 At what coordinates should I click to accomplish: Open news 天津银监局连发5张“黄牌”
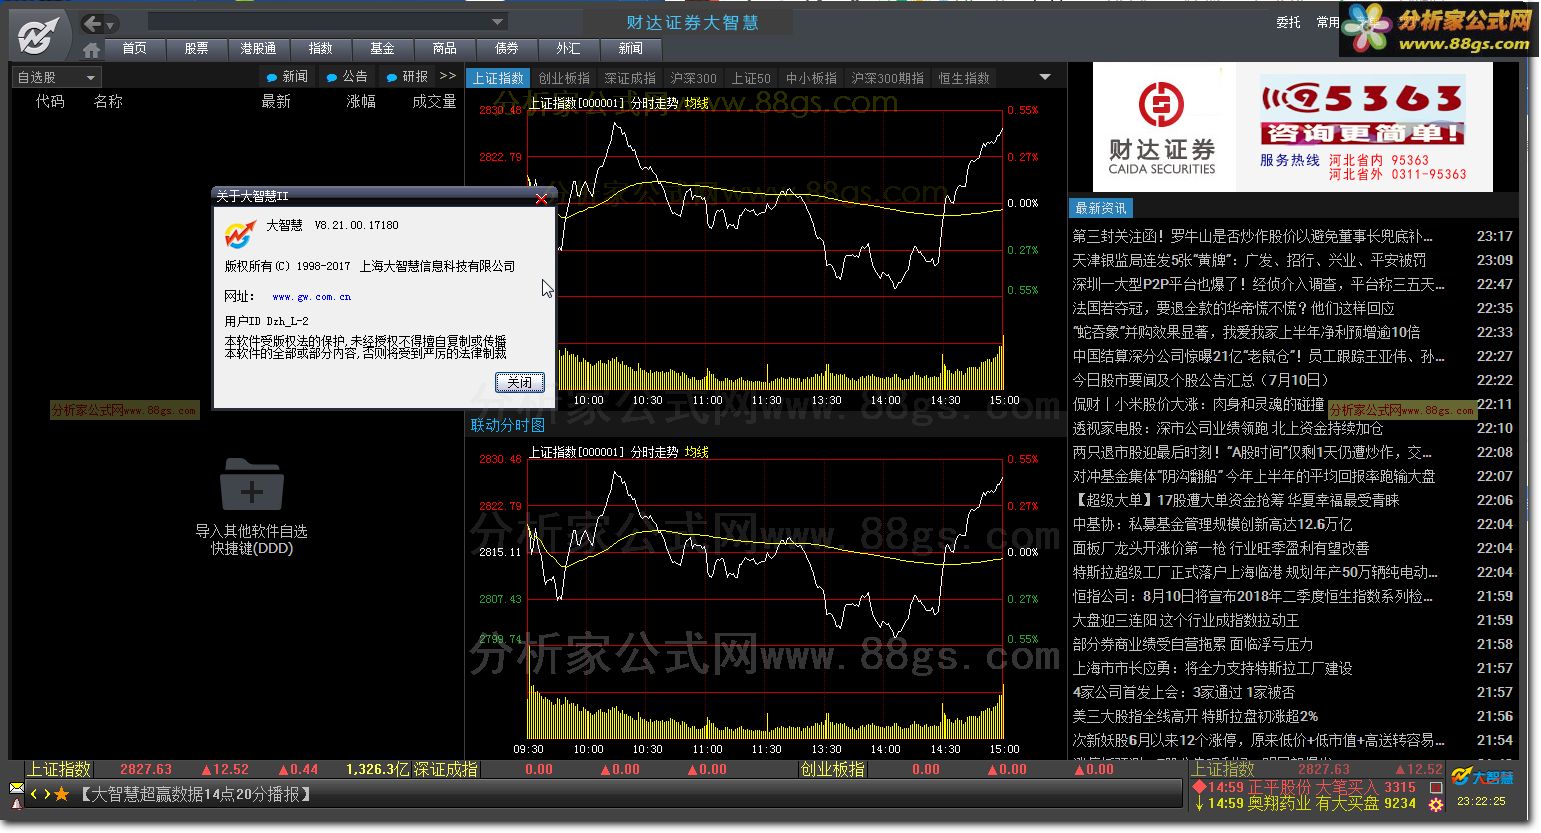[1249, 260]
